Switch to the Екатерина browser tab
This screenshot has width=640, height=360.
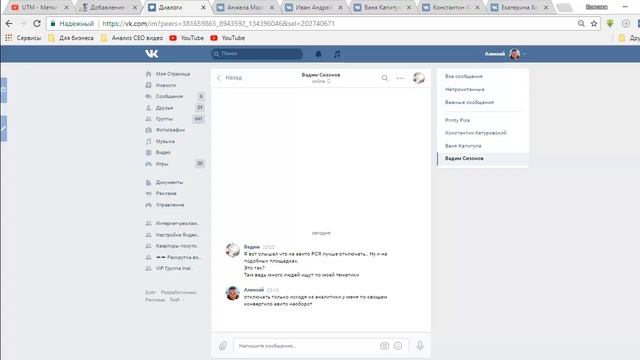pyautogui.click(x=519, y=7)
